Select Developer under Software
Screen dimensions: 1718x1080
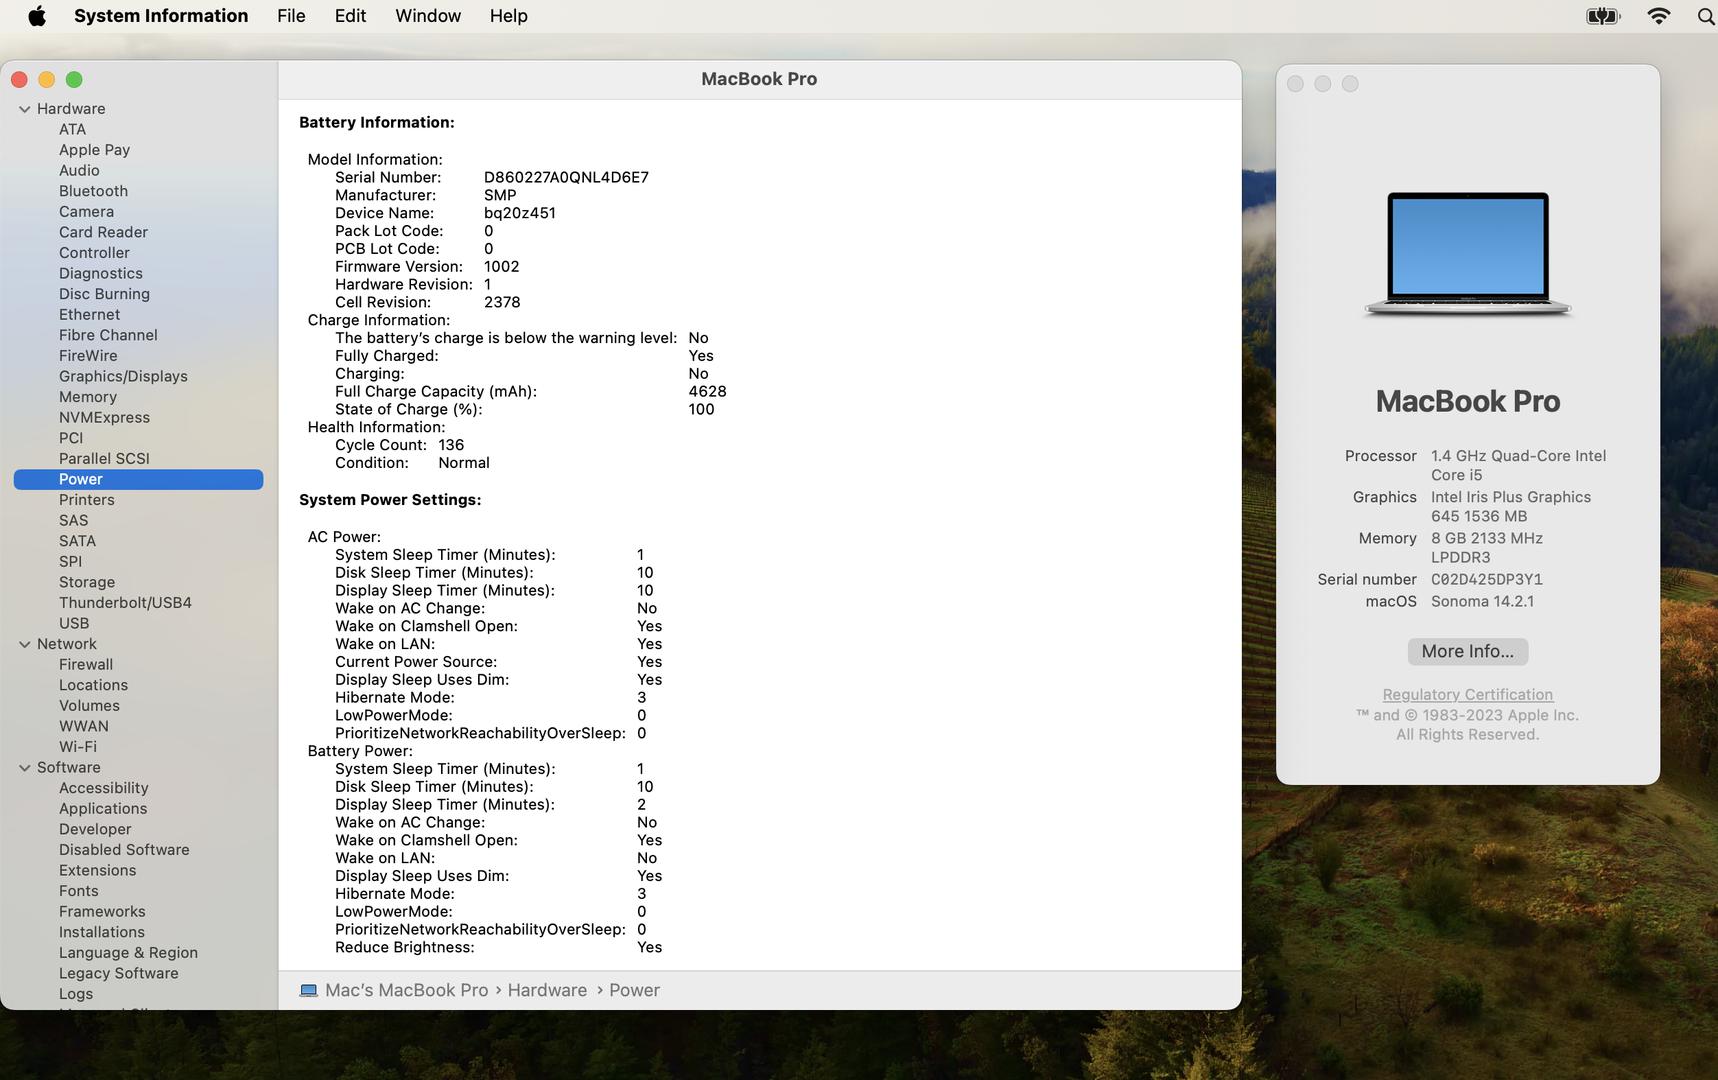95,829
